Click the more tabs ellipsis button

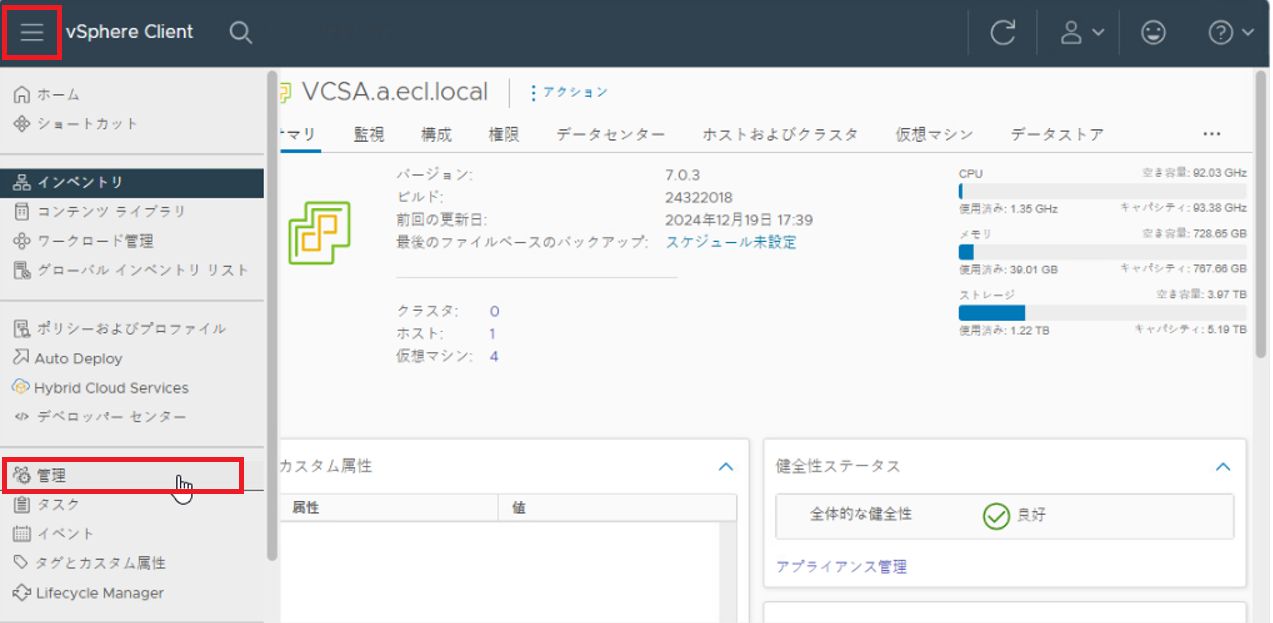(x=1212, y=134)
